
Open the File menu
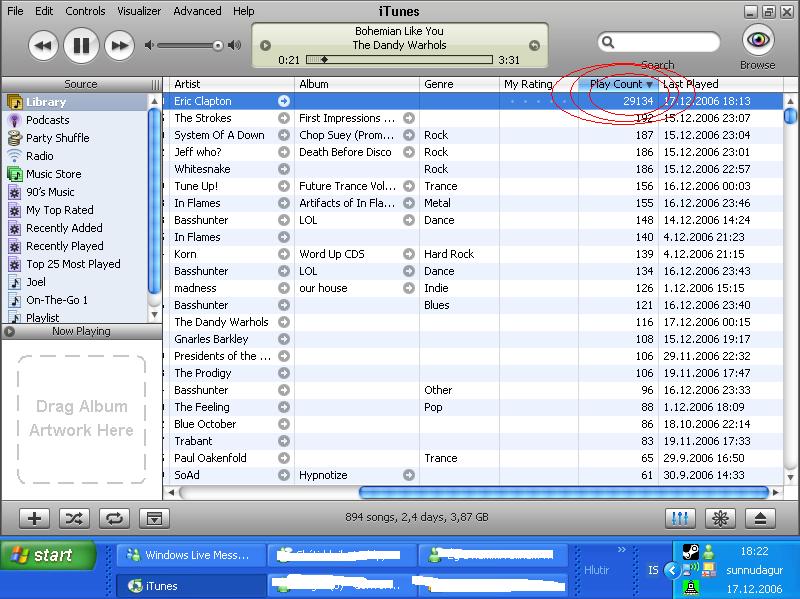15,11
